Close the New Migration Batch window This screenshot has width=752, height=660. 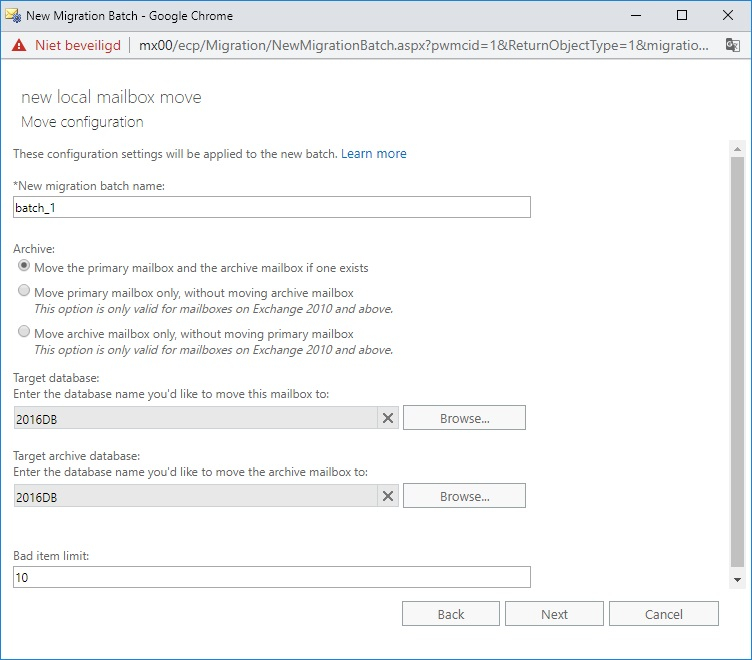(x=728, y=15)
